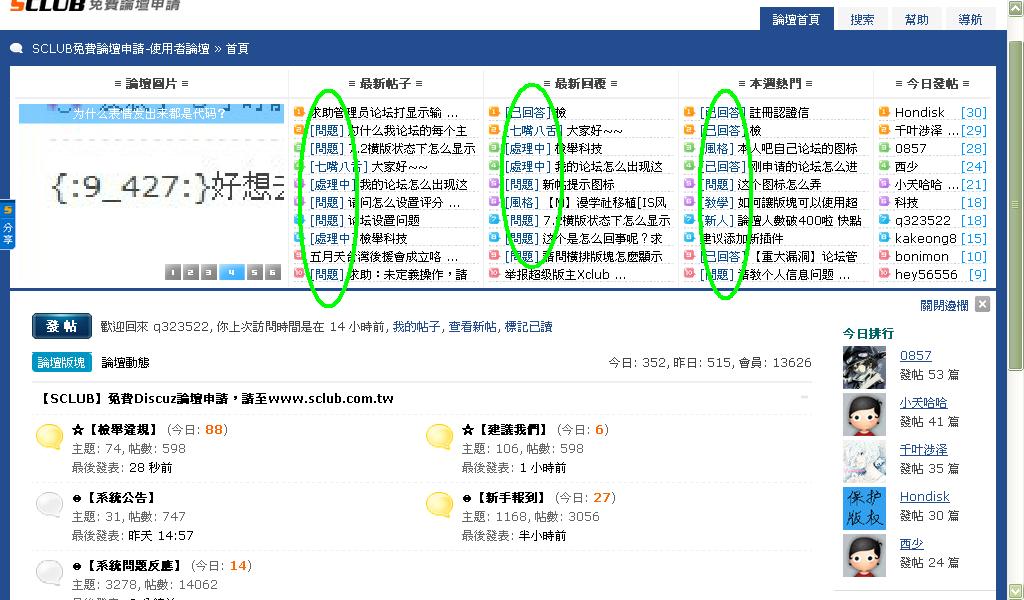
Task: Open post 五月天台湾後援會成立咯 in 最新帖子
Action: coord(383,257)
